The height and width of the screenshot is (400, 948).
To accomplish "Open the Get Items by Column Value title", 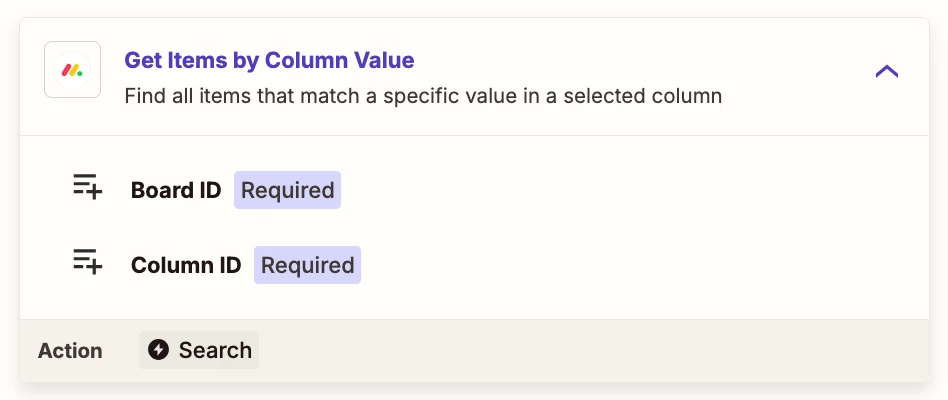I will (270, 60).
